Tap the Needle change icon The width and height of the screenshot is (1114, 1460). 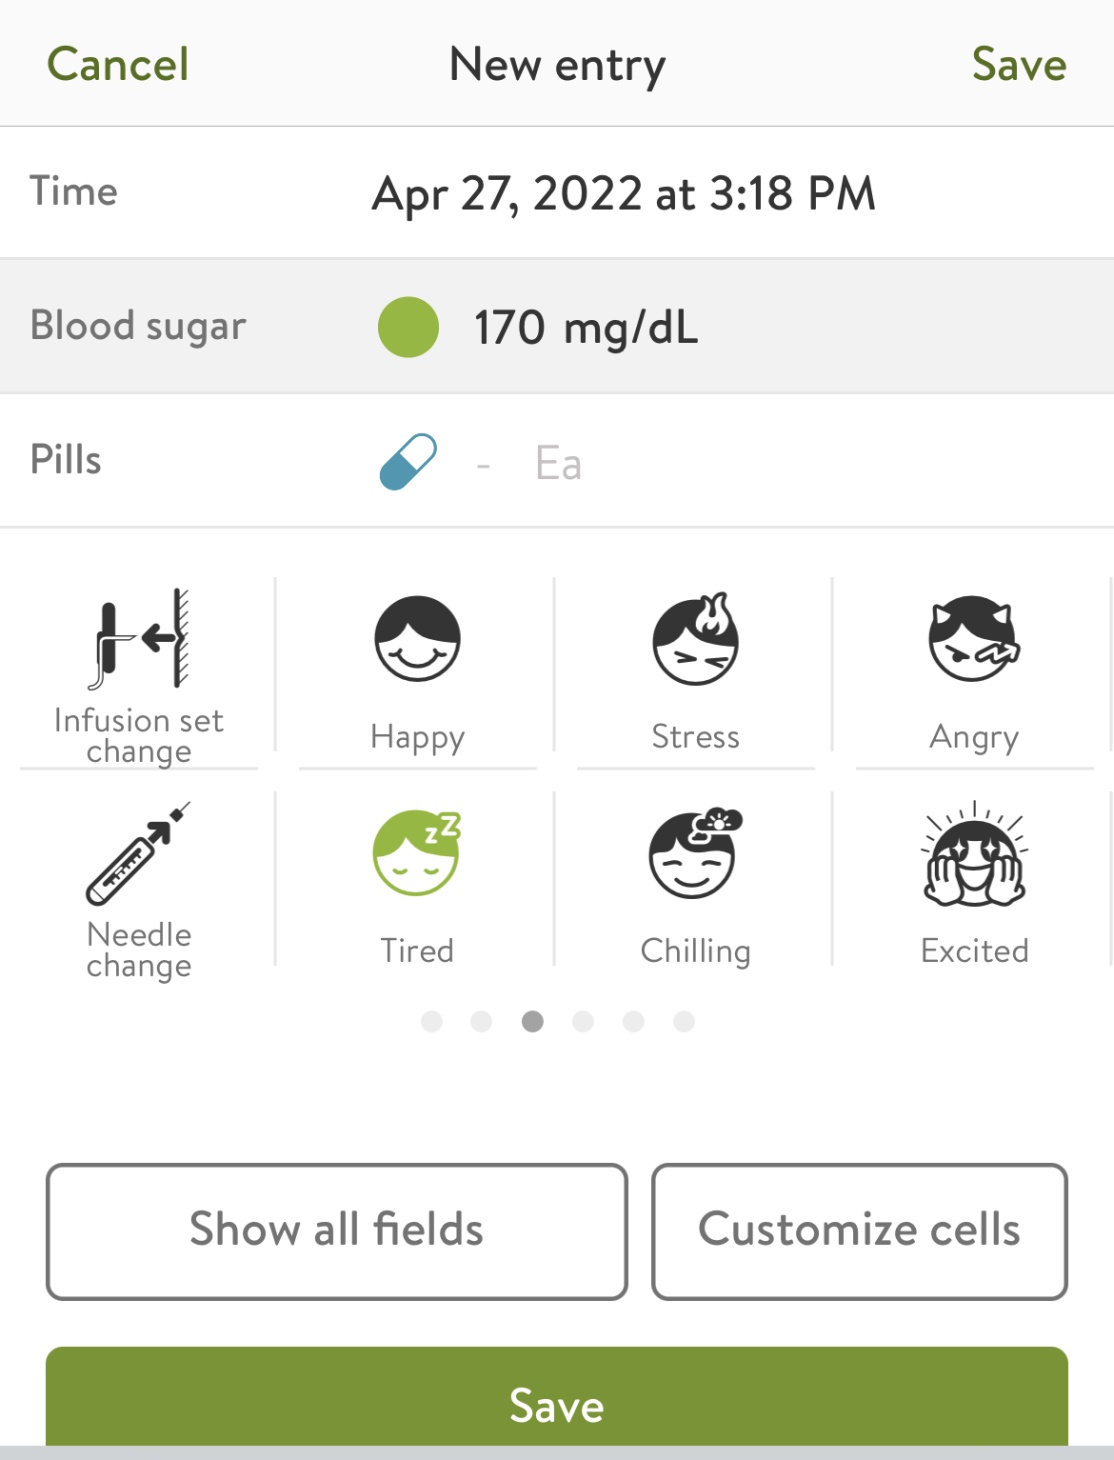[138, 853]
